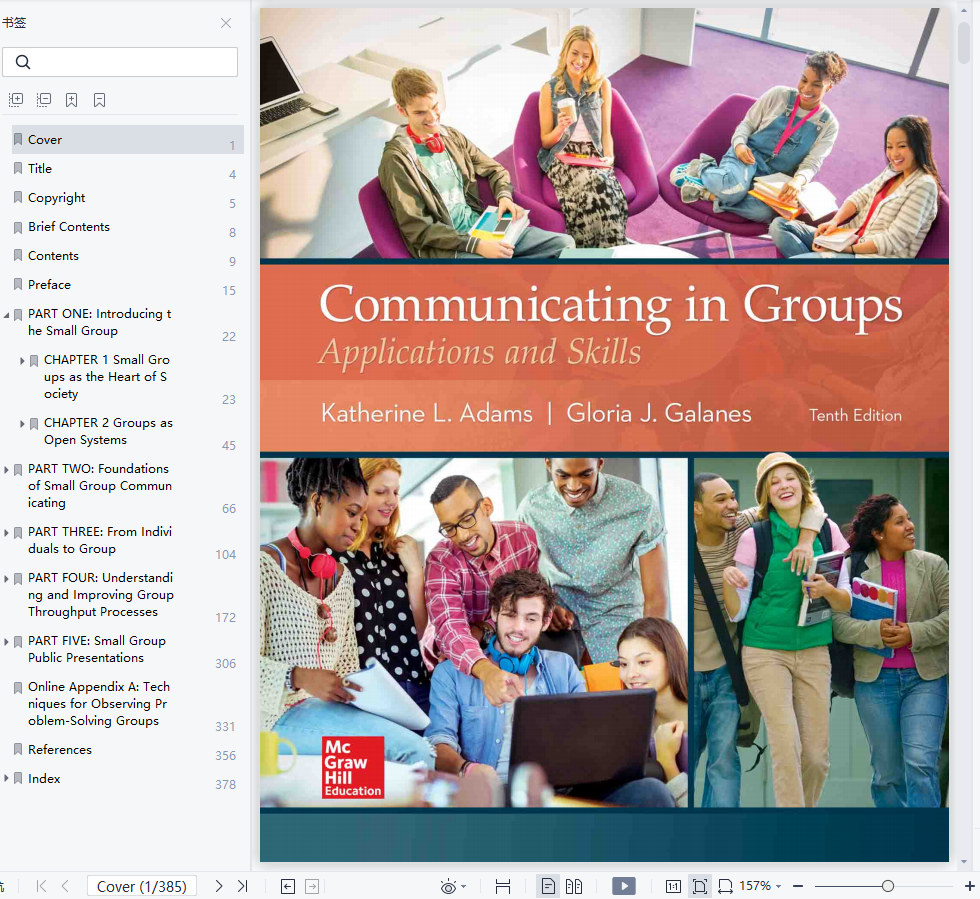Click page number 331 in bookmarks list
The width and height of the screenshot is (980, 899).
pos(225,726)
